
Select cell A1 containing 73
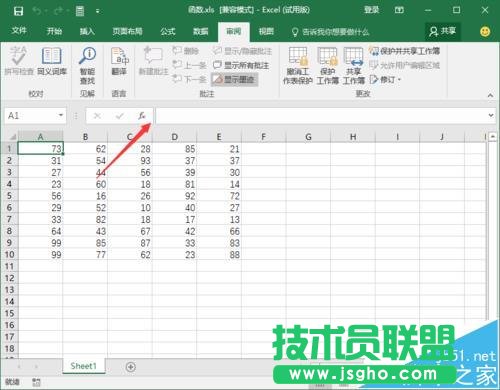(x=40, y=149)
